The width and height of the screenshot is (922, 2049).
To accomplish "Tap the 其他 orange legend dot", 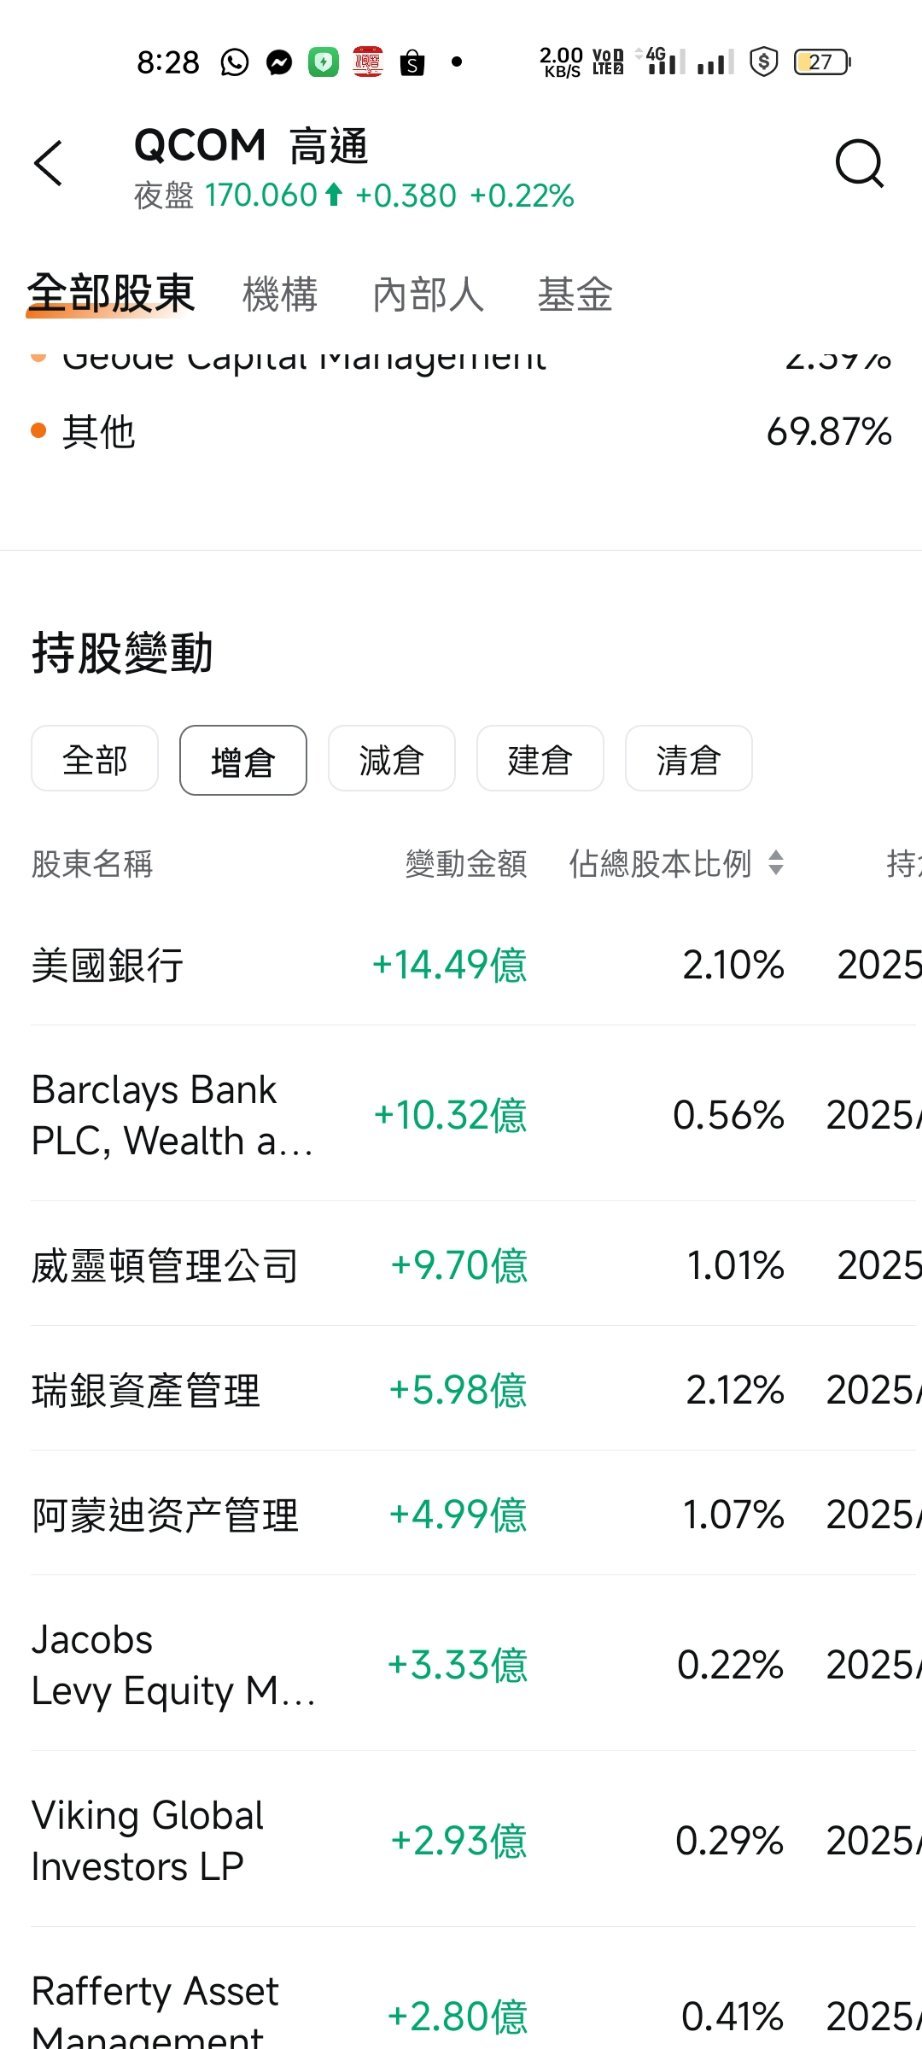I will point(39,431).
